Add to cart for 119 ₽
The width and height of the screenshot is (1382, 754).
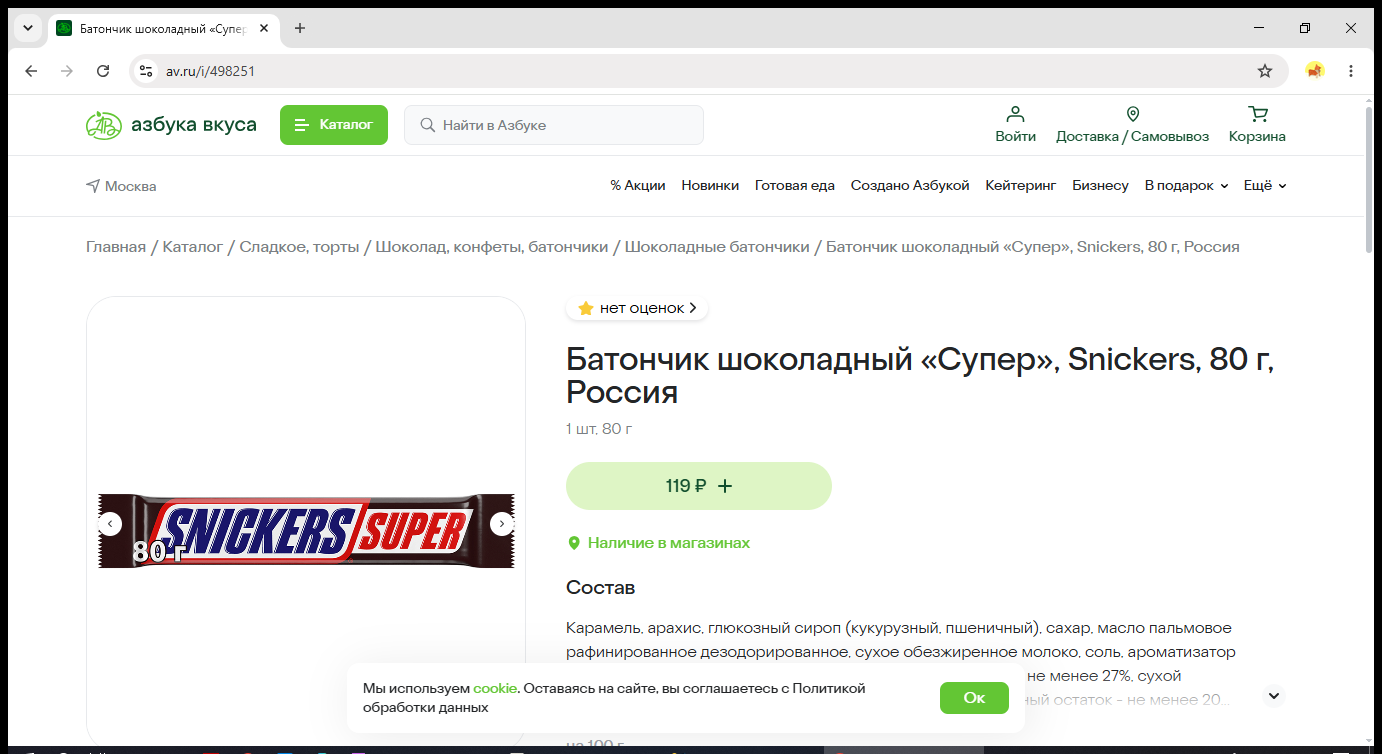click(x=699, y=486)
